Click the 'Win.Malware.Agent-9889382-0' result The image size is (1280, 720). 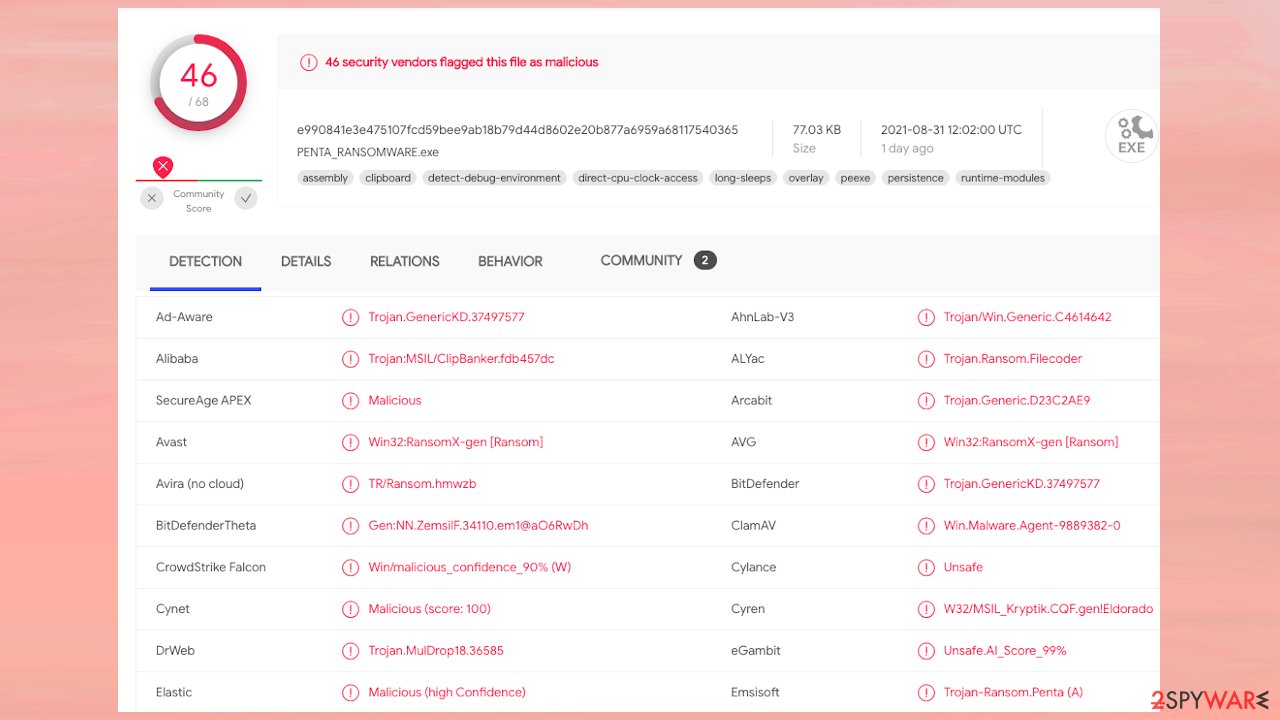coord(1032,525)
